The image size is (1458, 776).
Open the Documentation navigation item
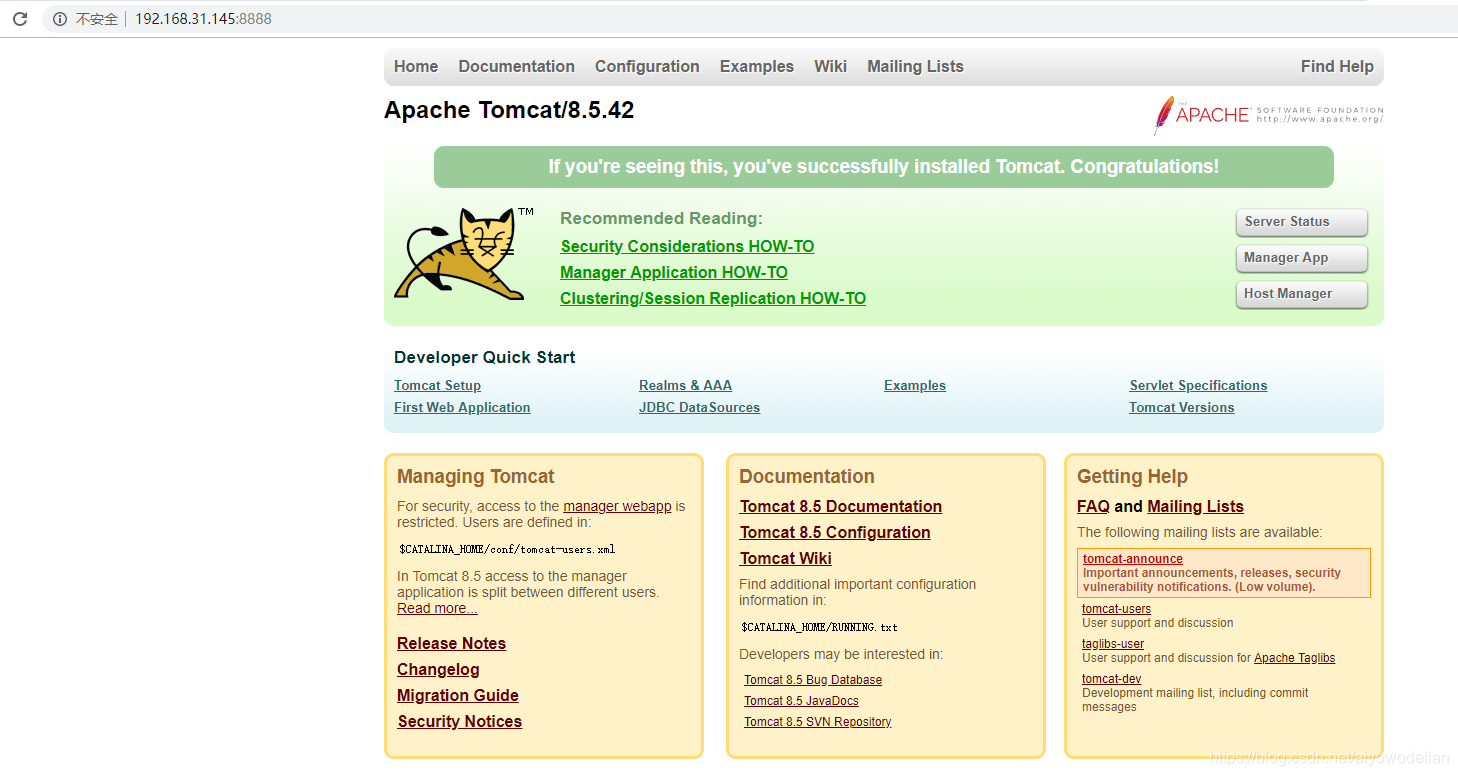[x=516, y=66]
